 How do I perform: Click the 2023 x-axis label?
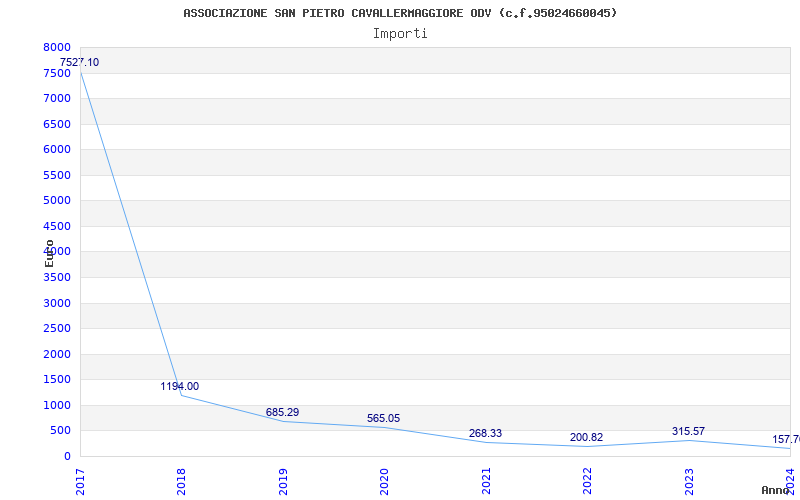tap(688, 481)
